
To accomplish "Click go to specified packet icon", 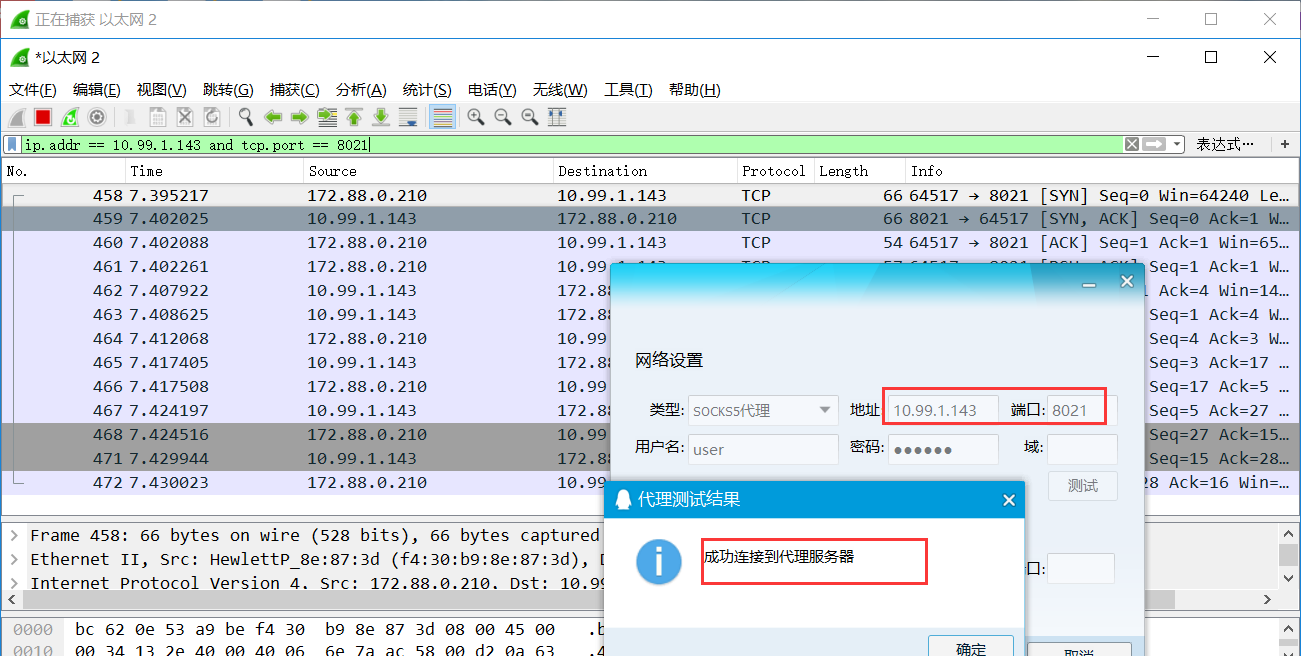I will [x=326, y=117].
